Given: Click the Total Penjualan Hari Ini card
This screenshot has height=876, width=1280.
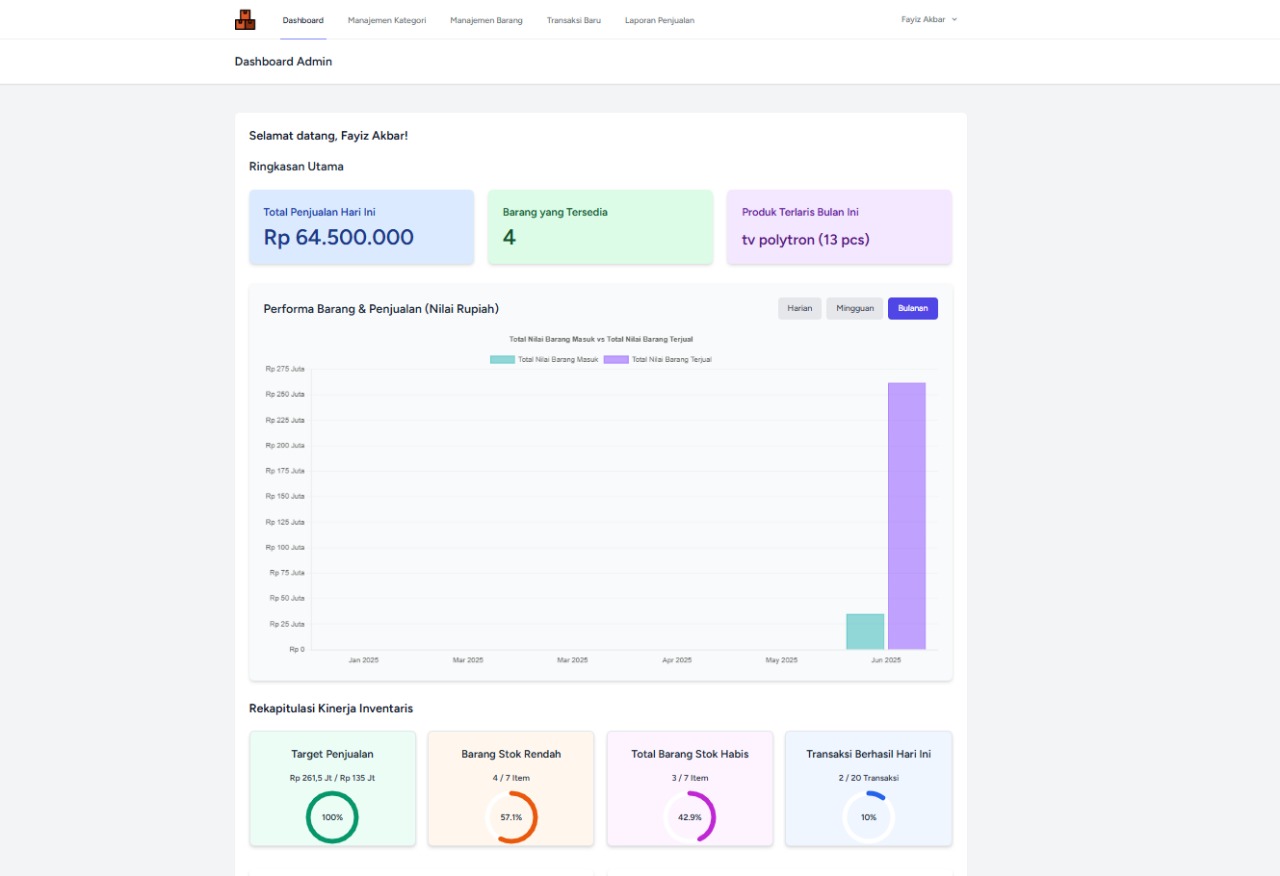Looking at the screenshot, I should pos(361,227).
